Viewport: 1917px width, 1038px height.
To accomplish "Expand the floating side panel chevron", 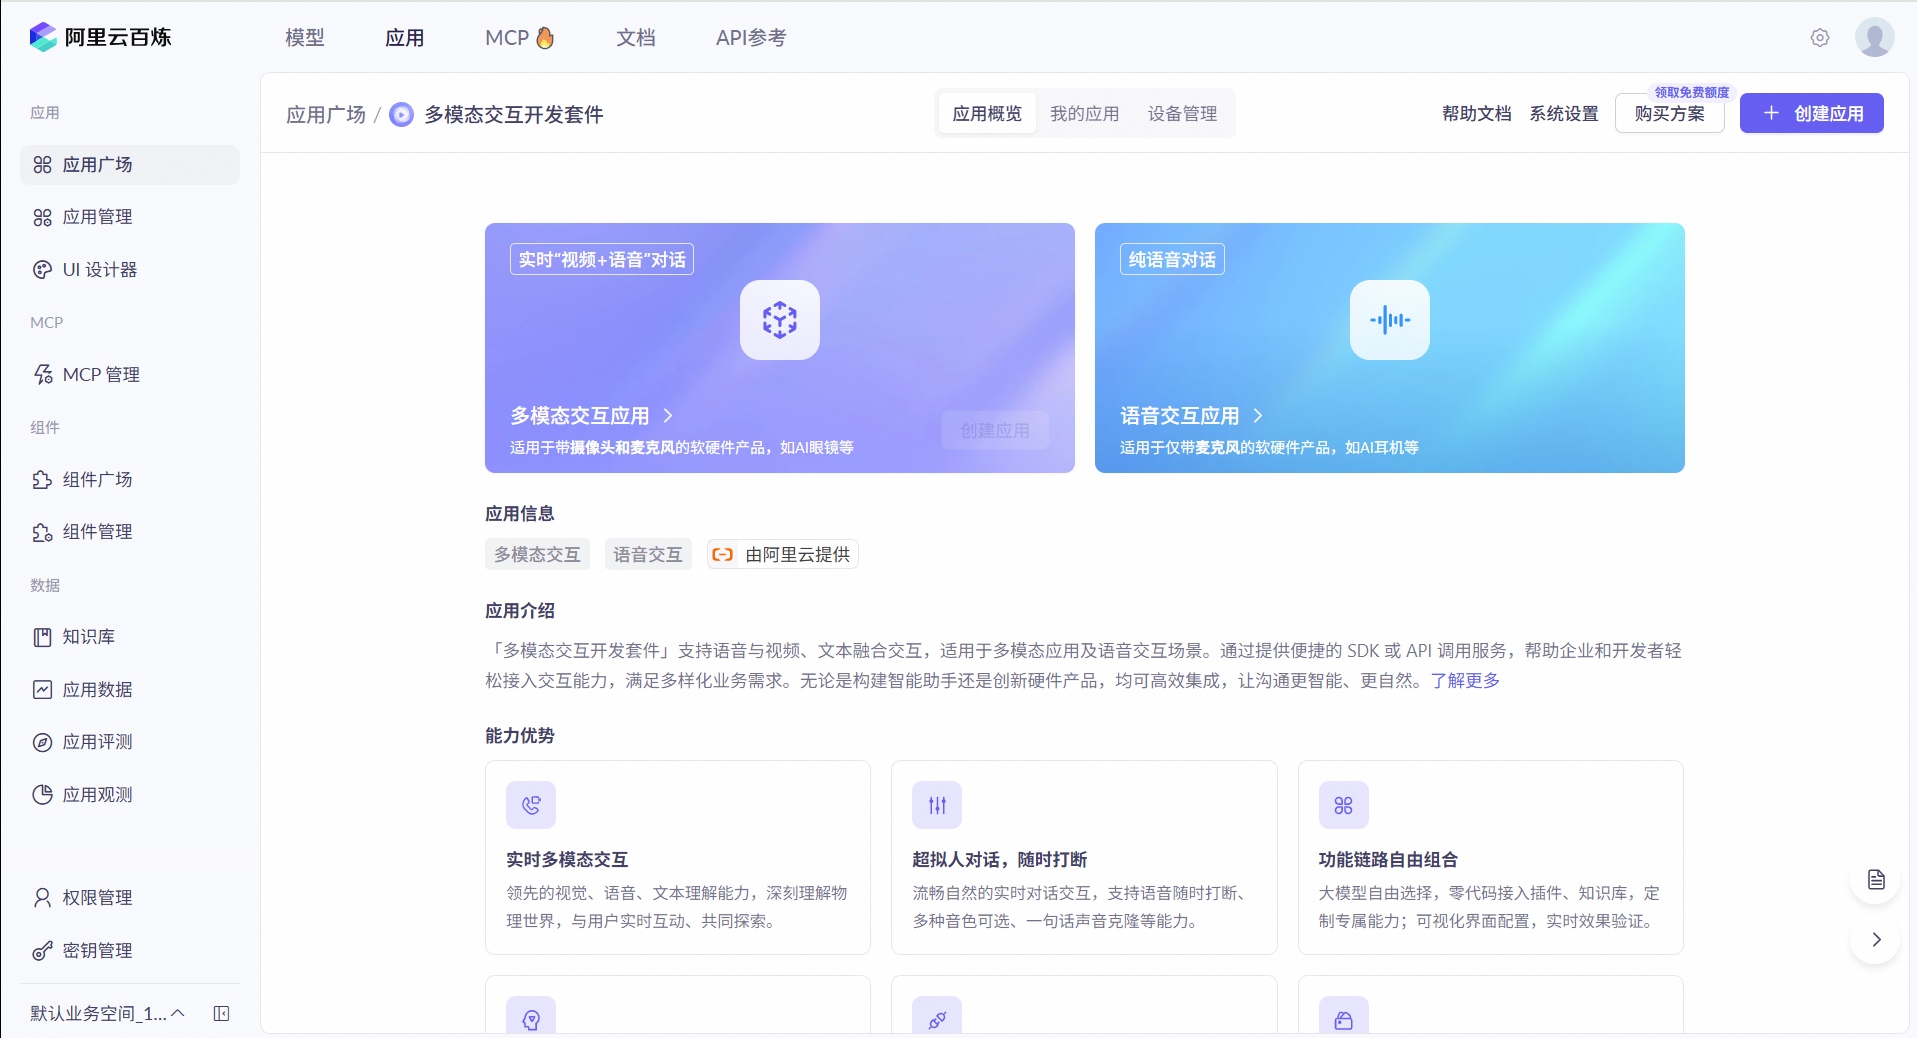I will [1875, 939].
